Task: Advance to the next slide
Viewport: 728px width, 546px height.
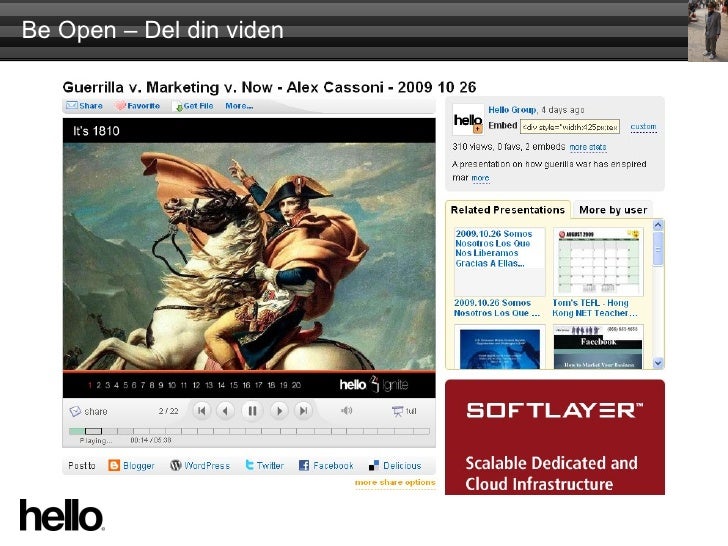Action: (279, 411)
